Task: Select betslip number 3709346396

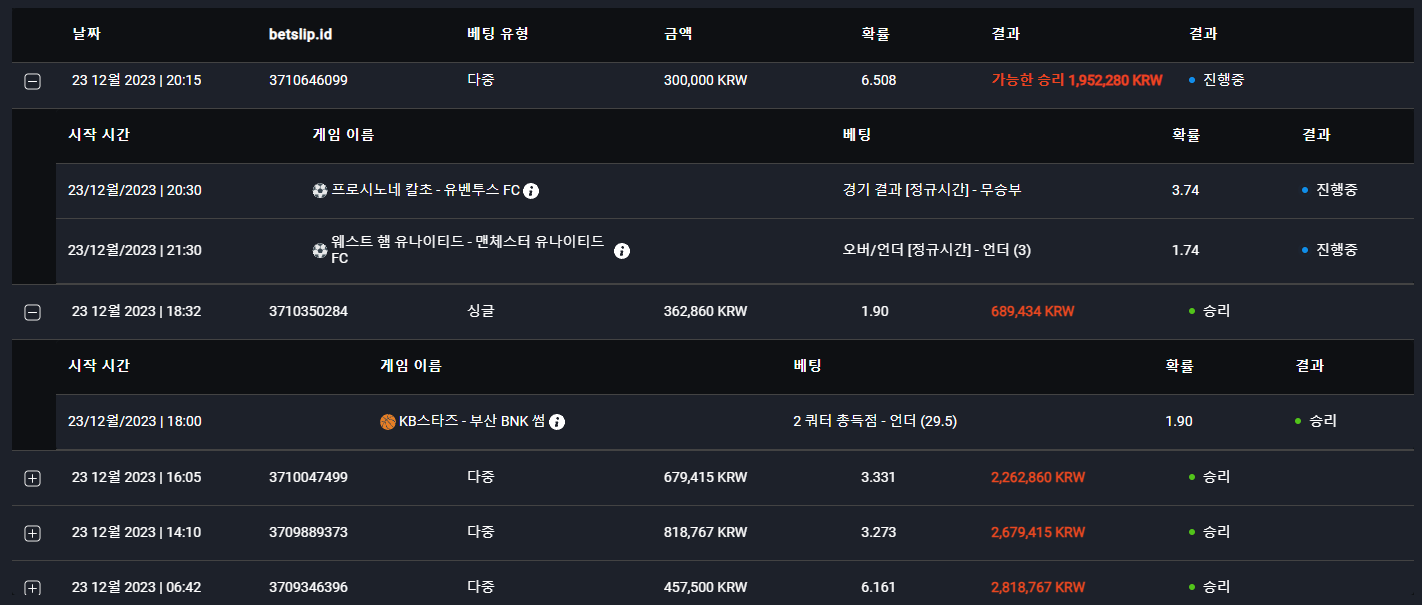Action: click(309, 587)
